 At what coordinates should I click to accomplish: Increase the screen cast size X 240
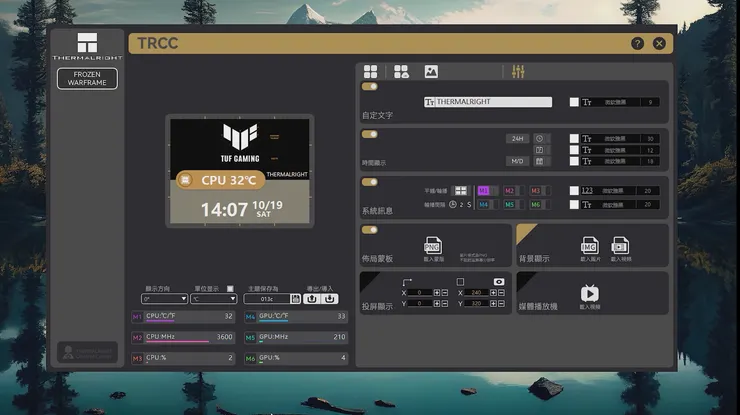click(x=493, y=293)
